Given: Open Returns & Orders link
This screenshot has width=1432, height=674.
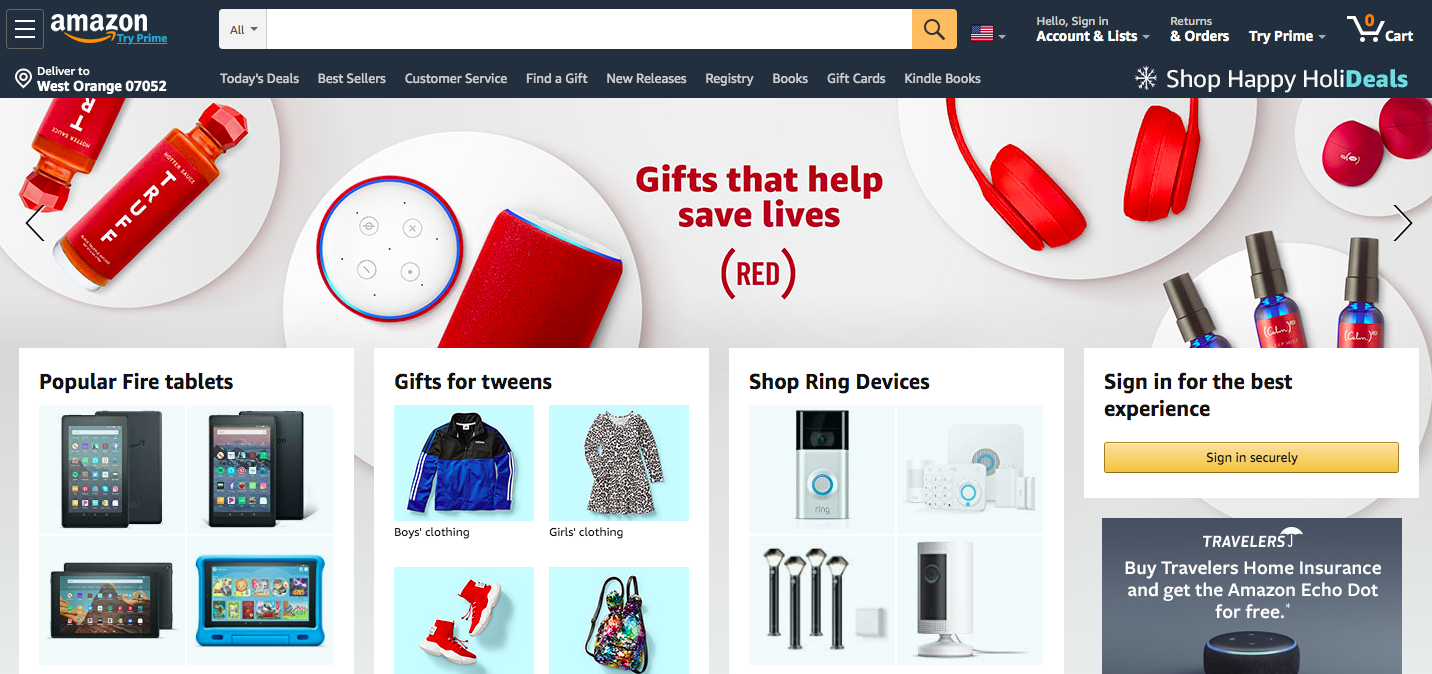Looking at the screenshot, I should click(1199, 29).
